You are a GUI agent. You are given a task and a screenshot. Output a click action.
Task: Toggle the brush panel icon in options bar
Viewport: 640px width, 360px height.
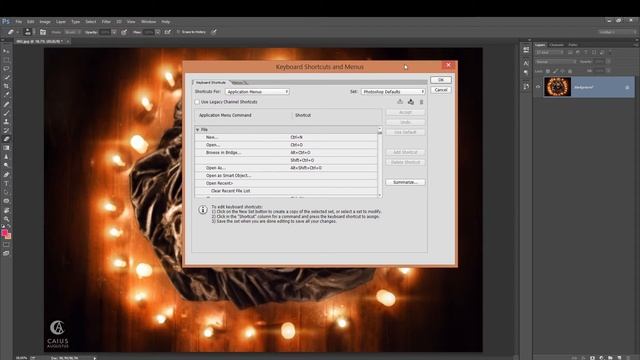click(x=43, y=32)
